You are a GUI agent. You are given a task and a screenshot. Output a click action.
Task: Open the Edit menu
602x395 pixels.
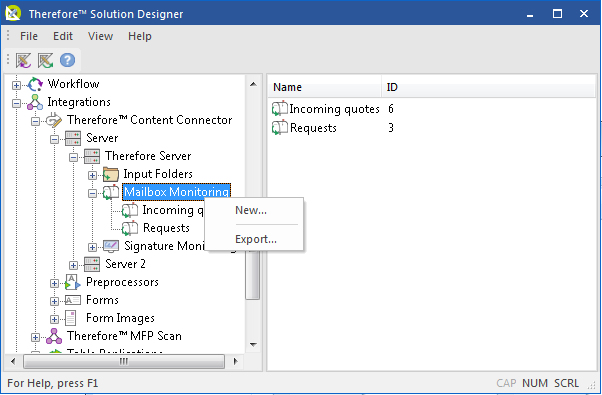click(x=63, y=36)
